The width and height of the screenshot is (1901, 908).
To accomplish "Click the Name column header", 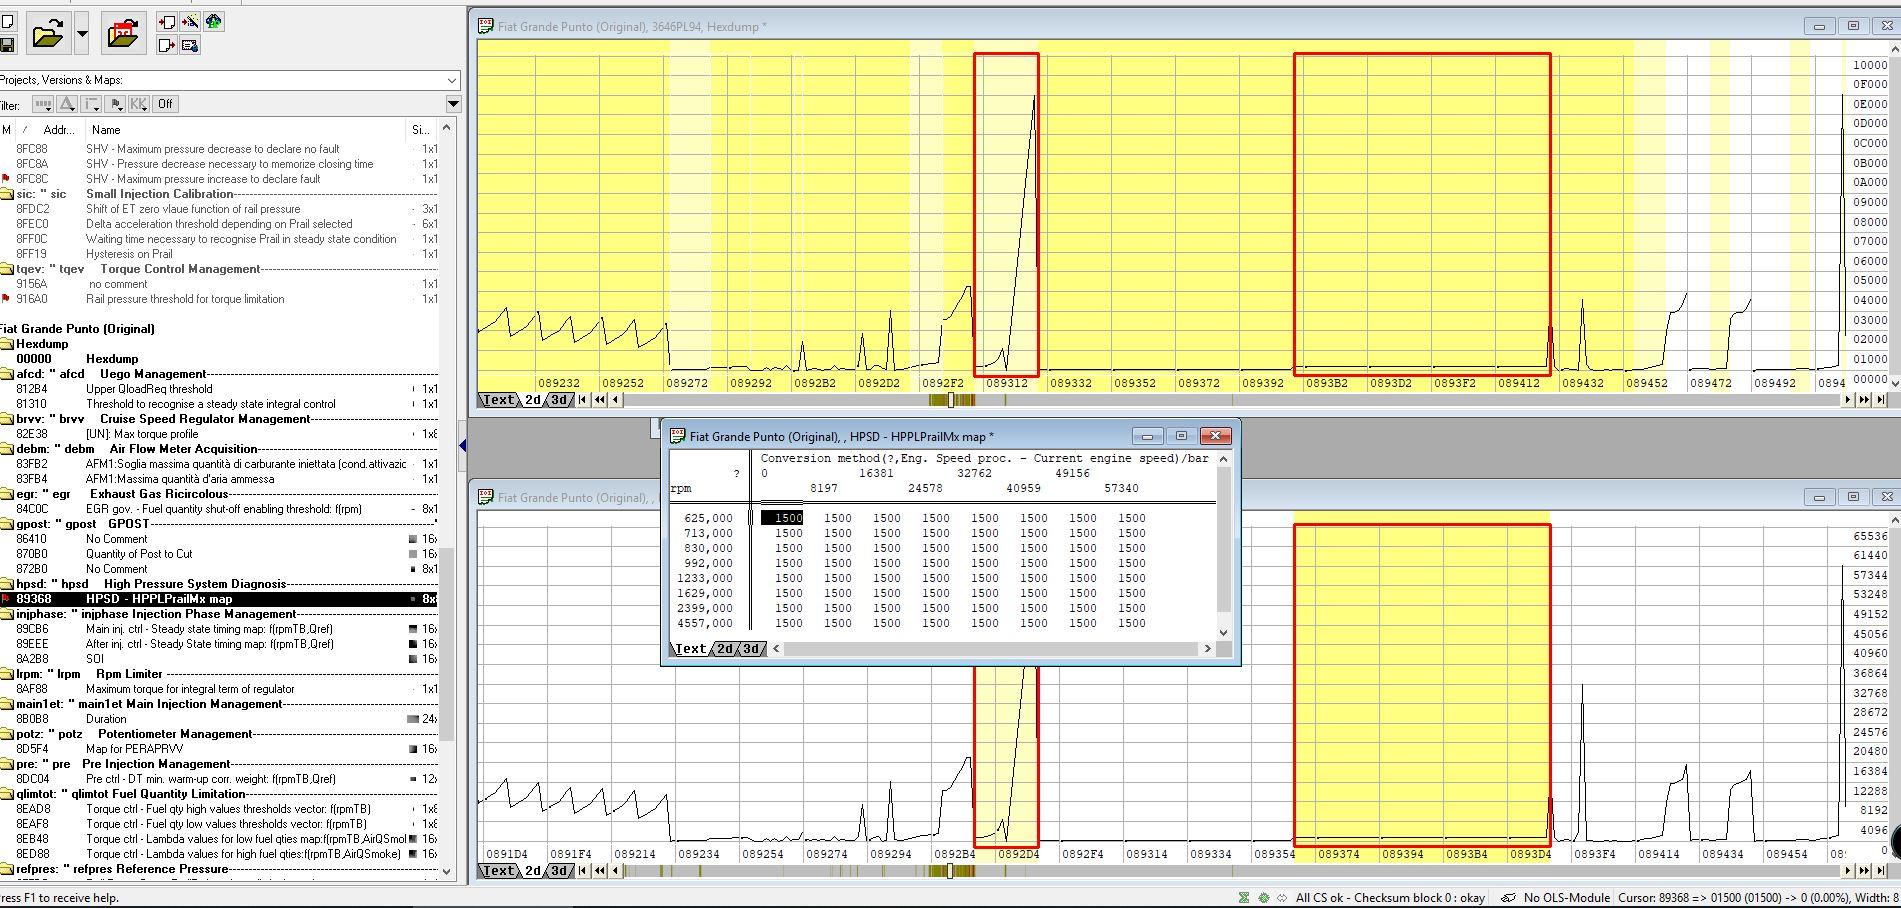I will tap(105, 129).
